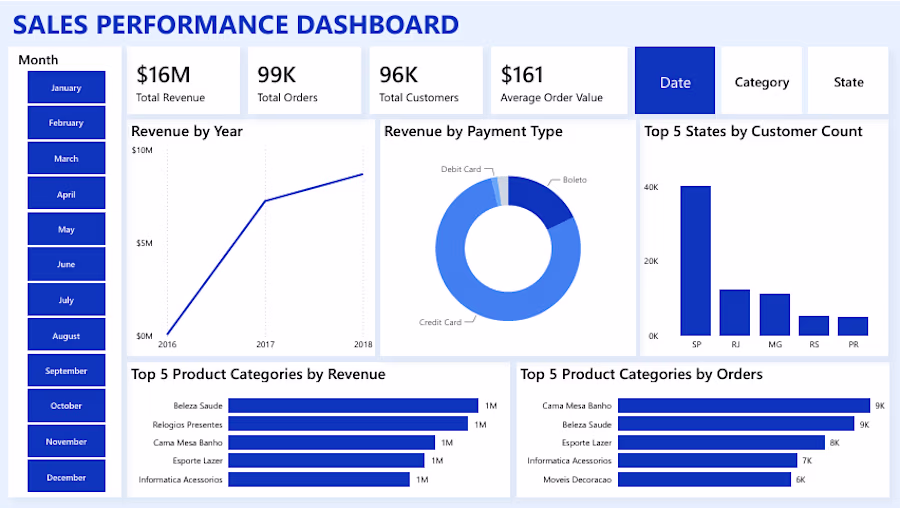Click the Revenue by Year title
This screenshot has width=900, height=509.
[187, 131]
